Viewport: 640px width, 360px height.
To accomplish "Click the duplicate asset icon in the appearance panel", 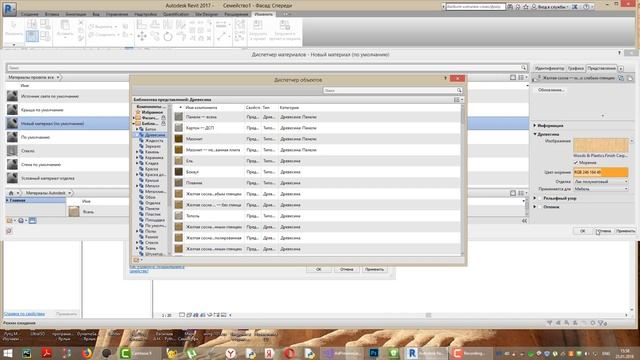I will pos(630,78).
